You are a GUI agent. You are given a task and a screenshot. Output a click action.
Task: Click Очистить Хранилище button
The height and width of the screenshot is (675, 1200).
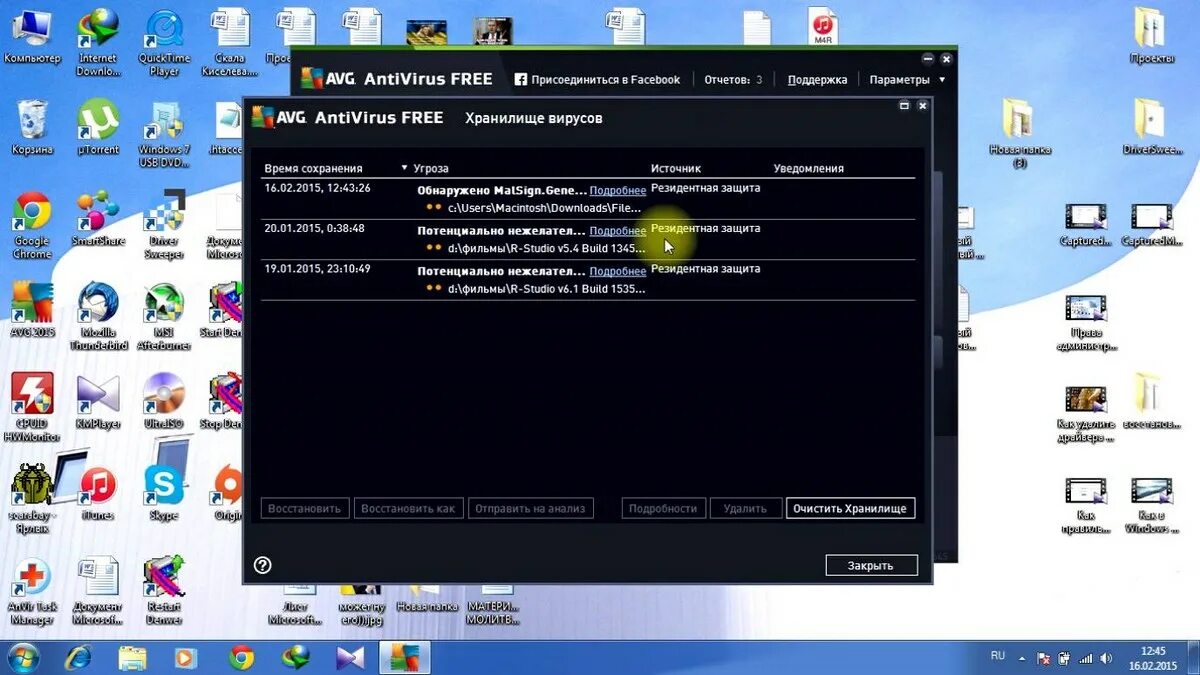[x=850, y=508]
